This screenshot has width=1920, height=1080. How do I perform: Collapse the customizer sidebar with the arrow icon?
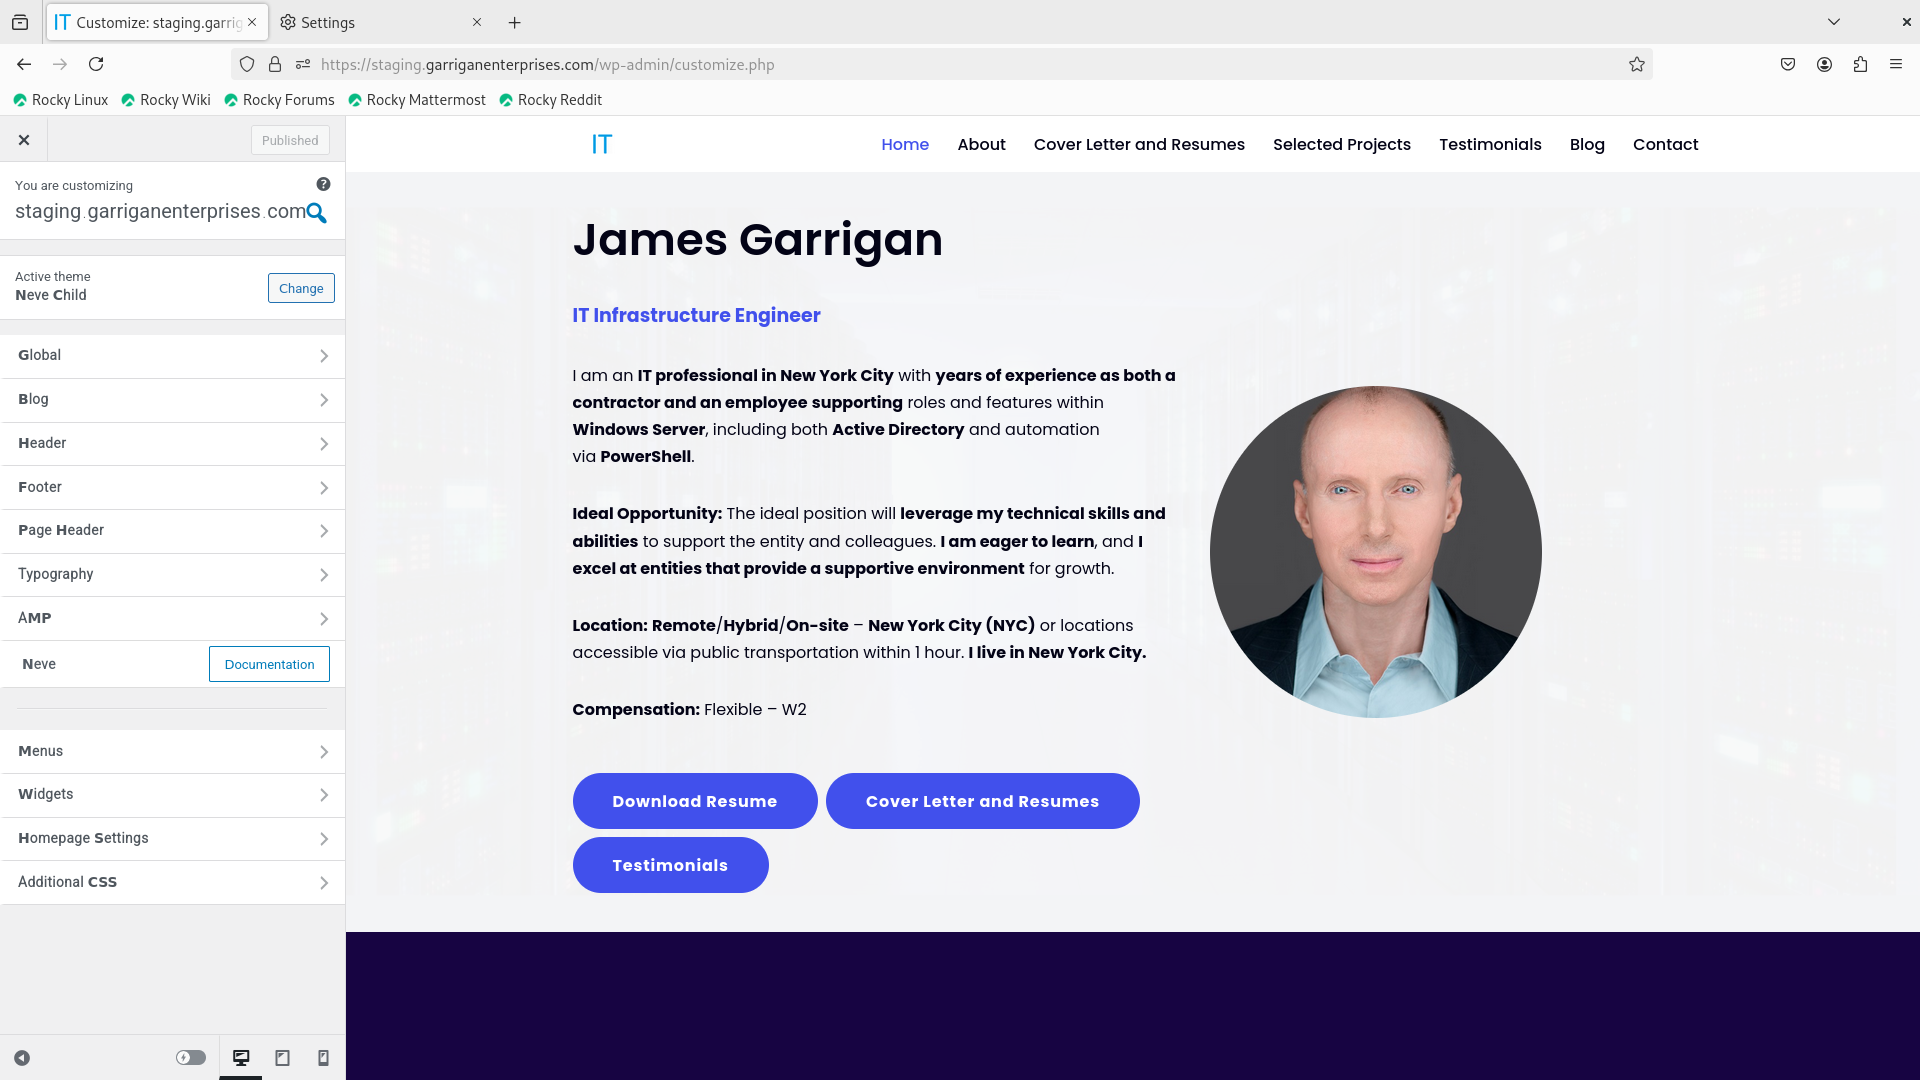tap(22, 1058)
